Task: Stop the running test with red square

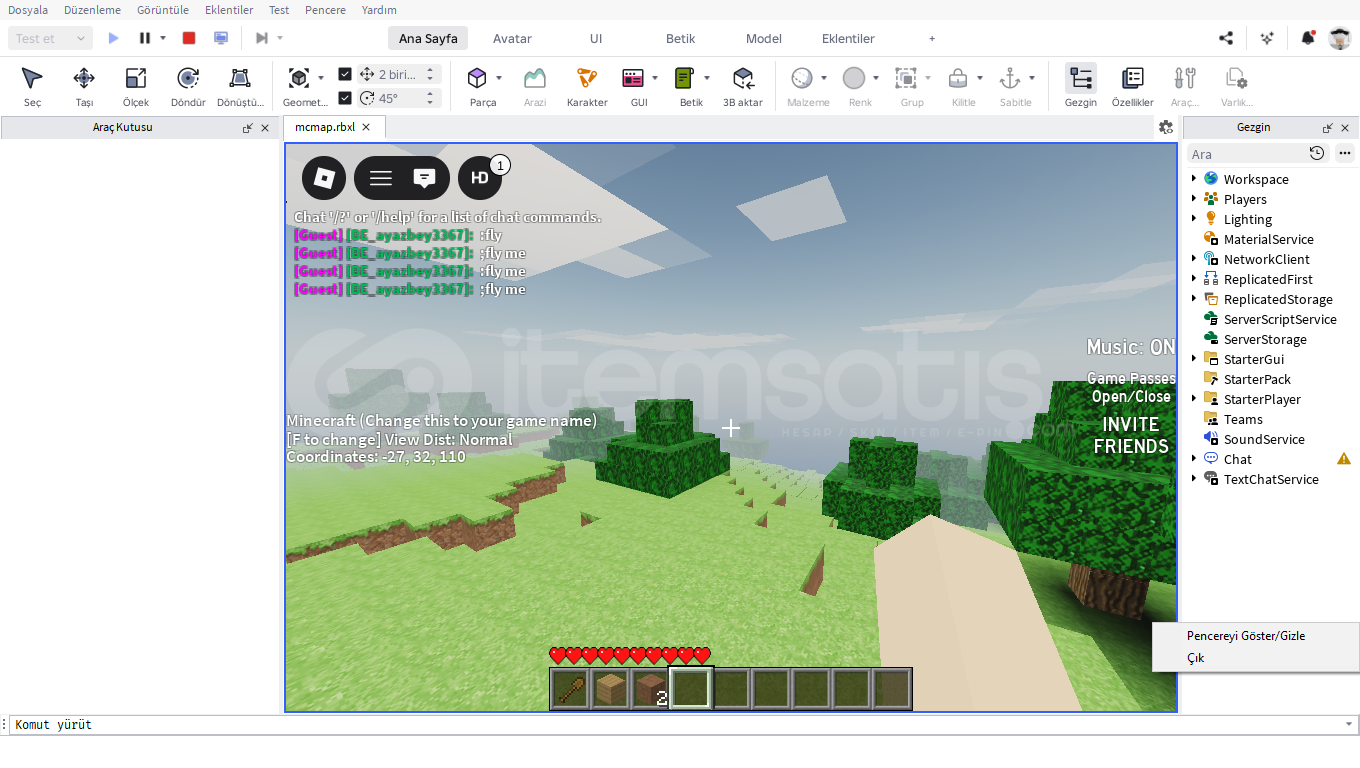Action: coord(189,38)
